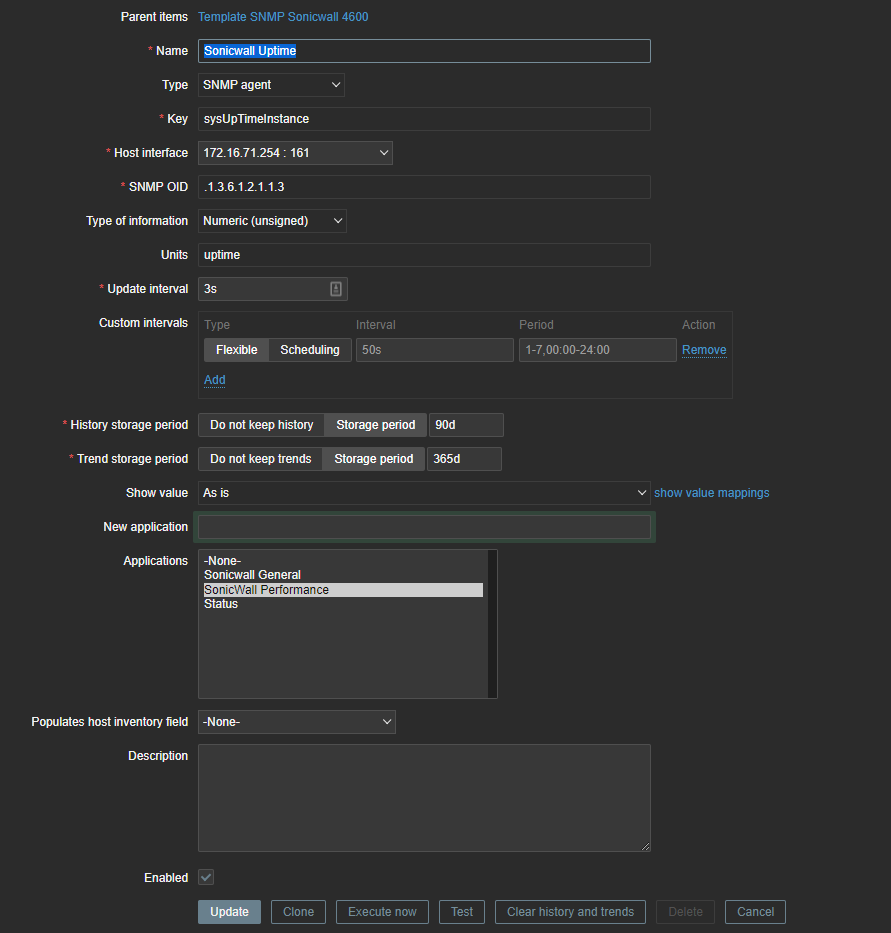The height and width of the screenshot is (933, 891).
Task: Expand Populates host inventory field dropdown
Action: [x=296, y=722]
